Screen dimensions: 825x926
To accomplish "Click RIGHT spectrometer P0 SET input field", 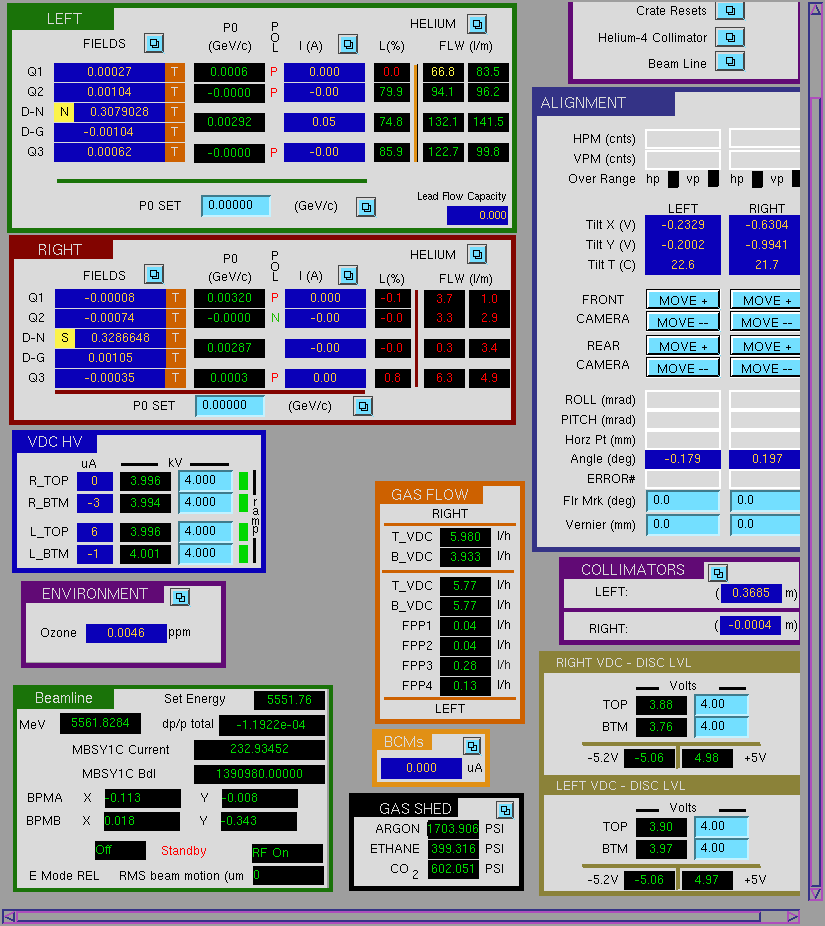I will tap(230, 405).
